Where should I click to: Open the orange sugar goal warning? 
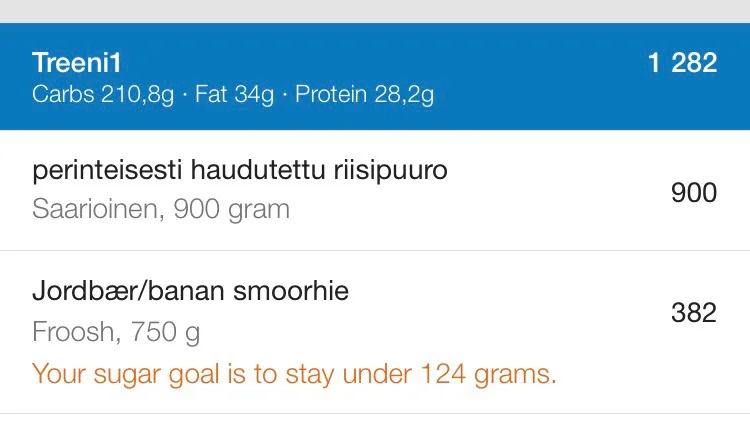[294, 374]
